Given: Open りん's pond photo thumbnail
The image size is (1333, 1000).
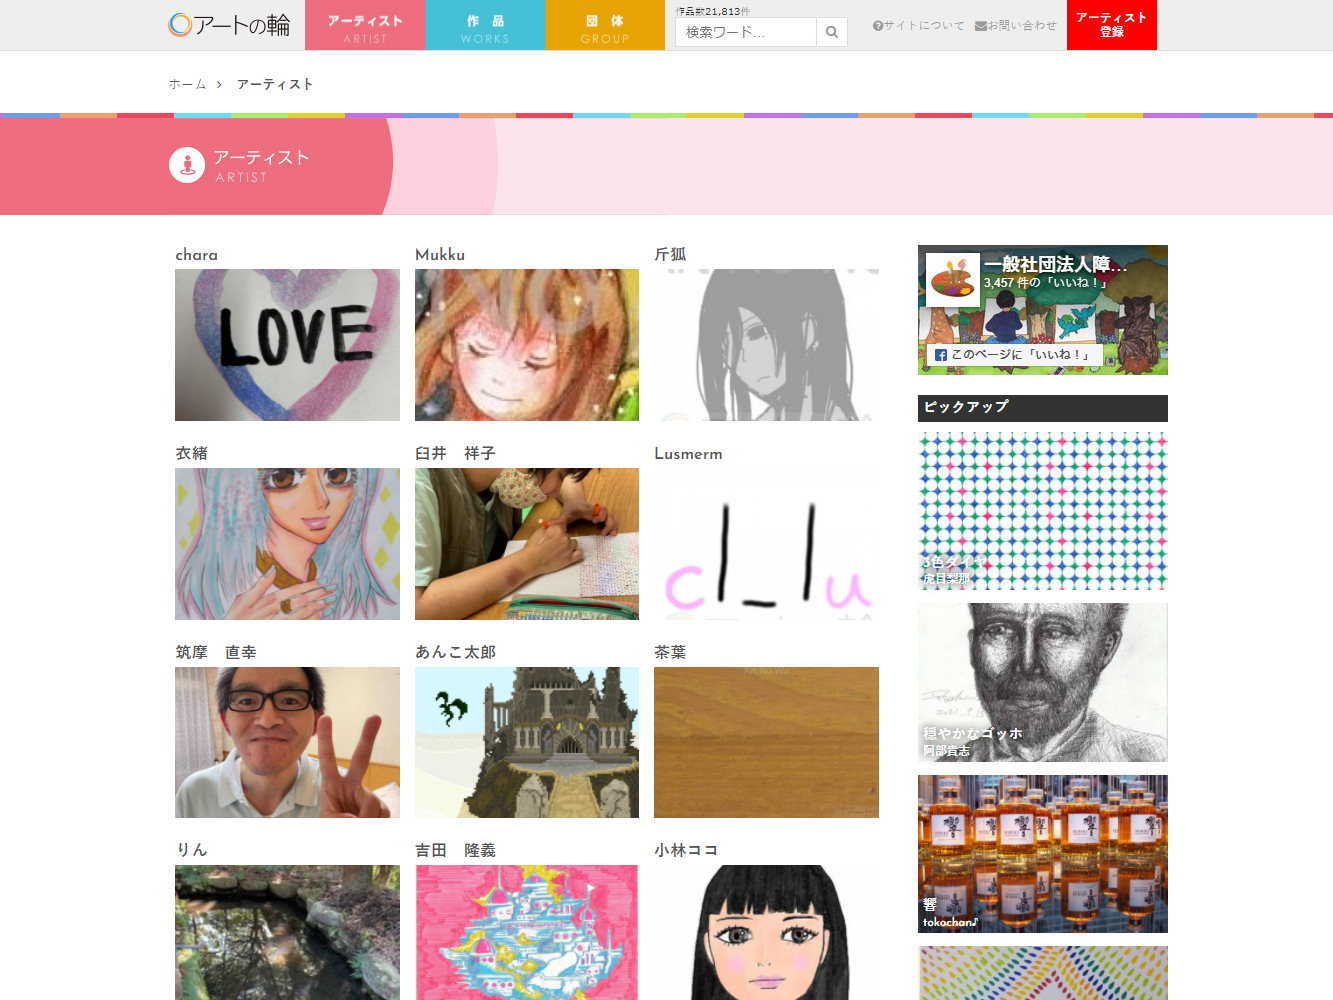Looking at the screenshot, I should tap(287, 933).
